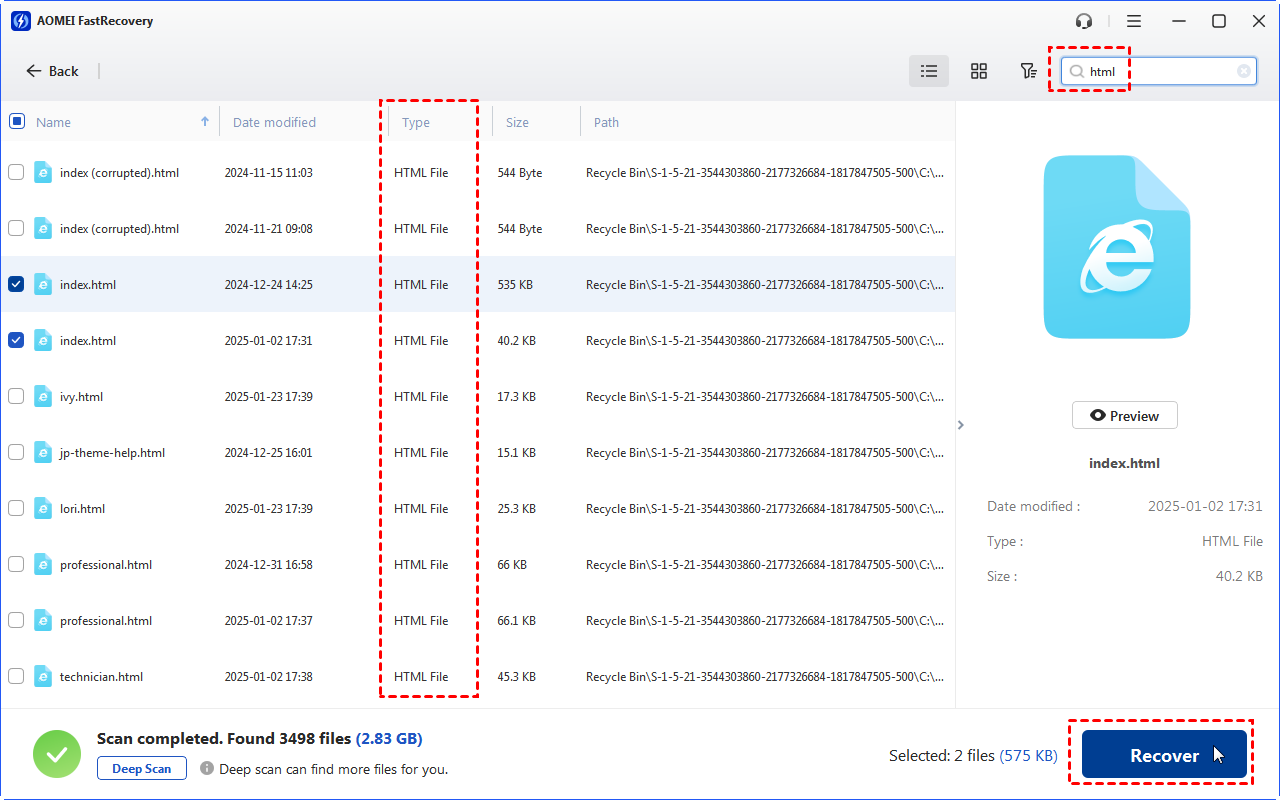Viewport: 1280px width, 800px height.
Task: Sort by Date modified column
Action: coord(274,122)
